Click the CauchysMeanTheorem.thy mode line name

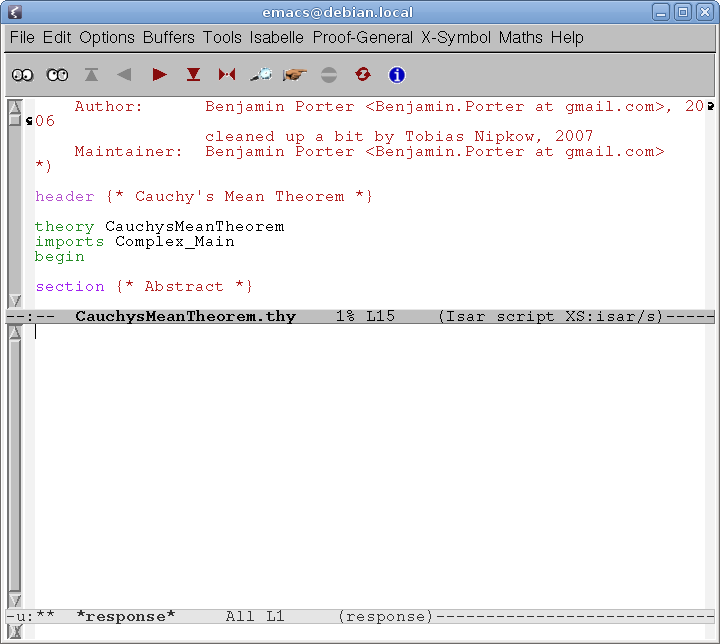pyautogui.click(x=185, y=317)
